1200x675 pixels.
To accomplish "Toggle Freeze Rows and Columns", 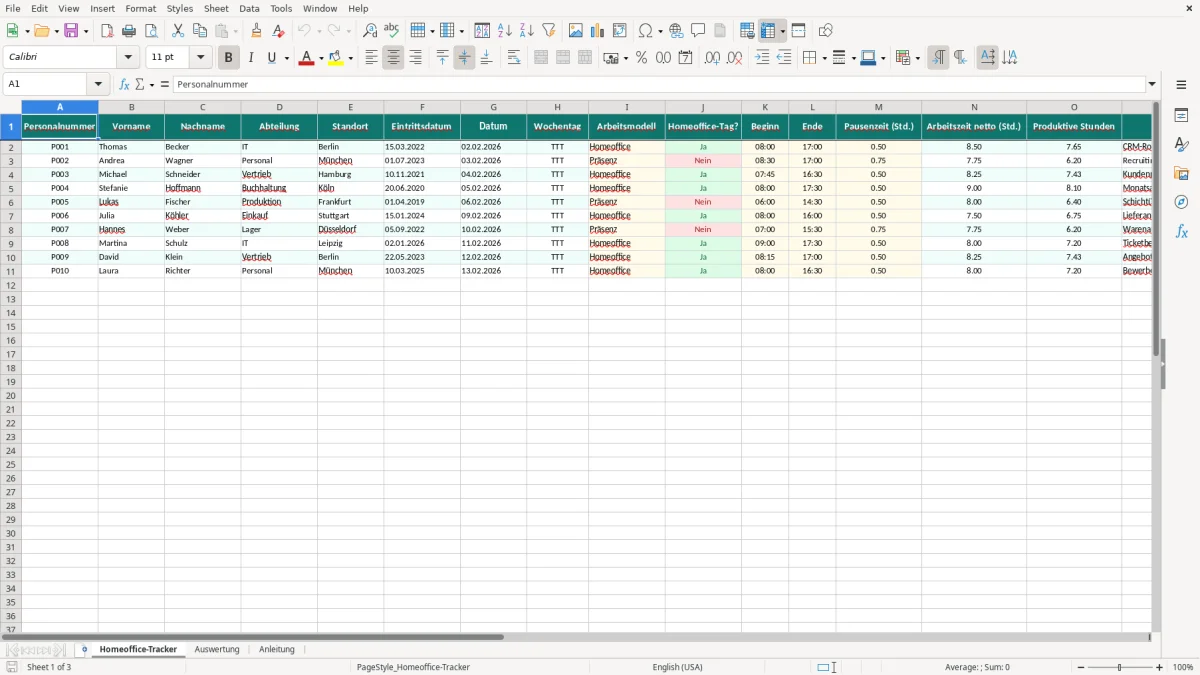I will point(769,31).
